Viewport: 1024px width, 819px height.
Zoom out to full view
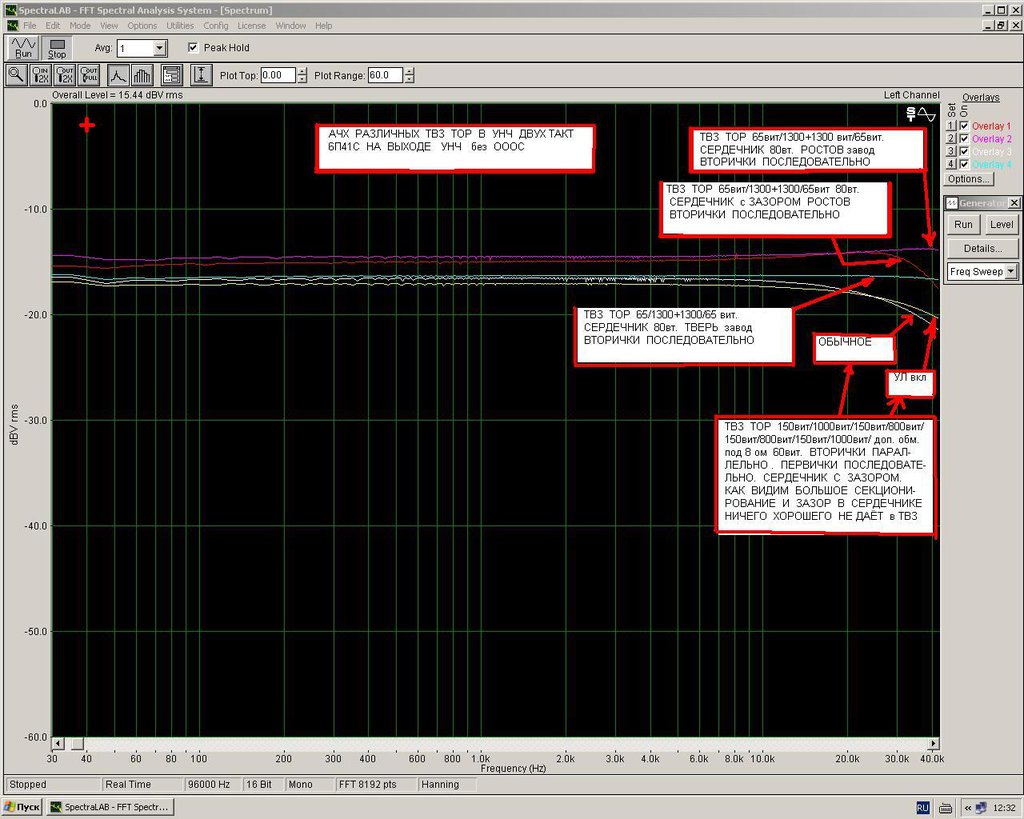coord(88,75)
